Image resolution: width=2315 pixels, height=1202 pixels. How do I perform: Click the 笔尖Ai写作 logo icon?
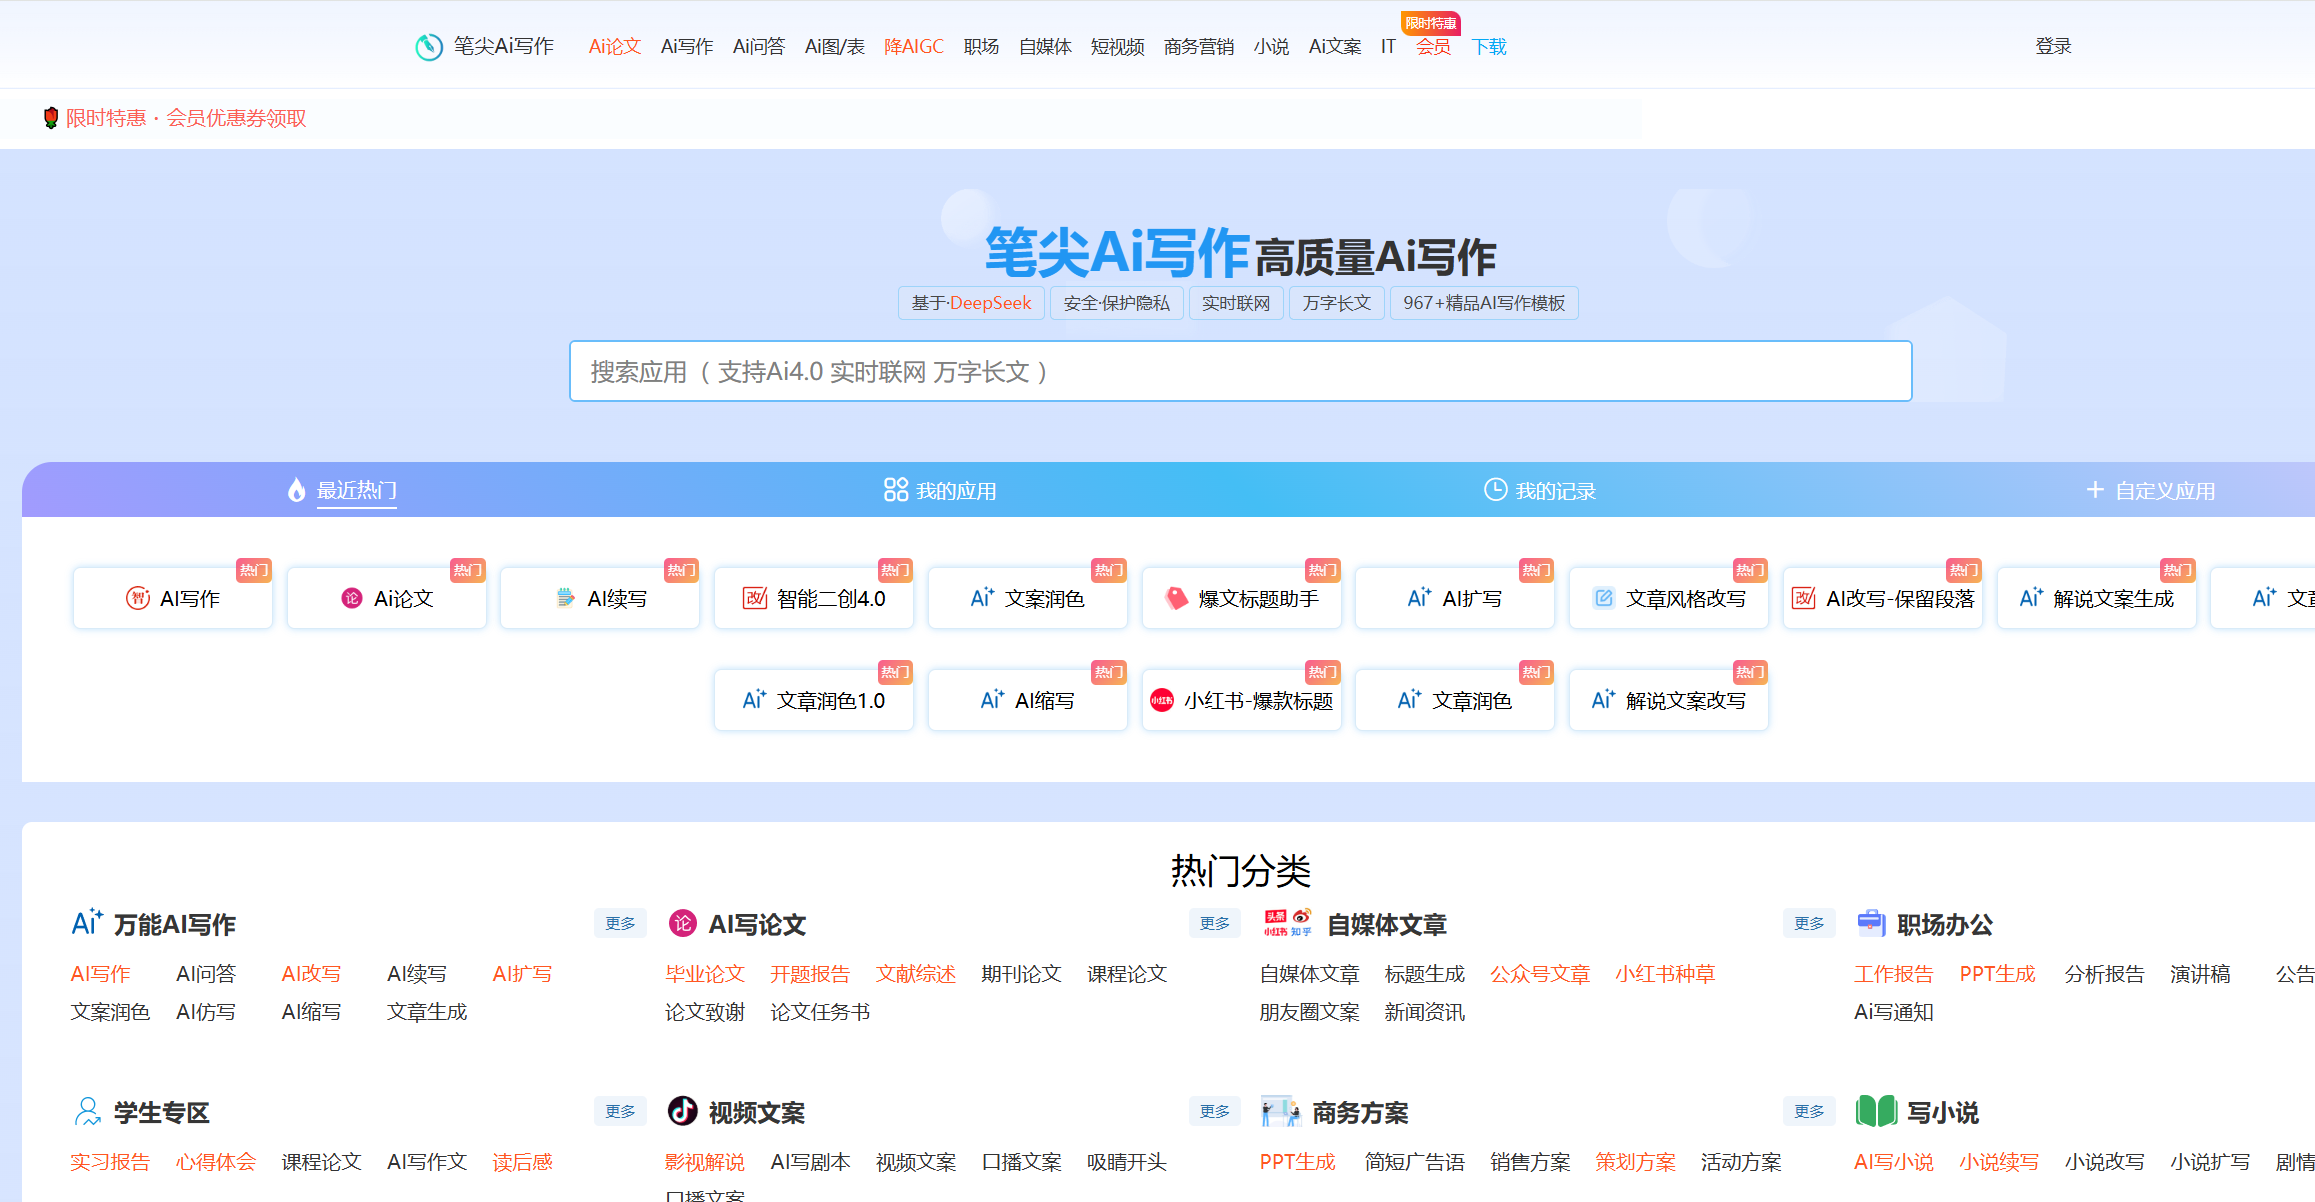point(429,47)
